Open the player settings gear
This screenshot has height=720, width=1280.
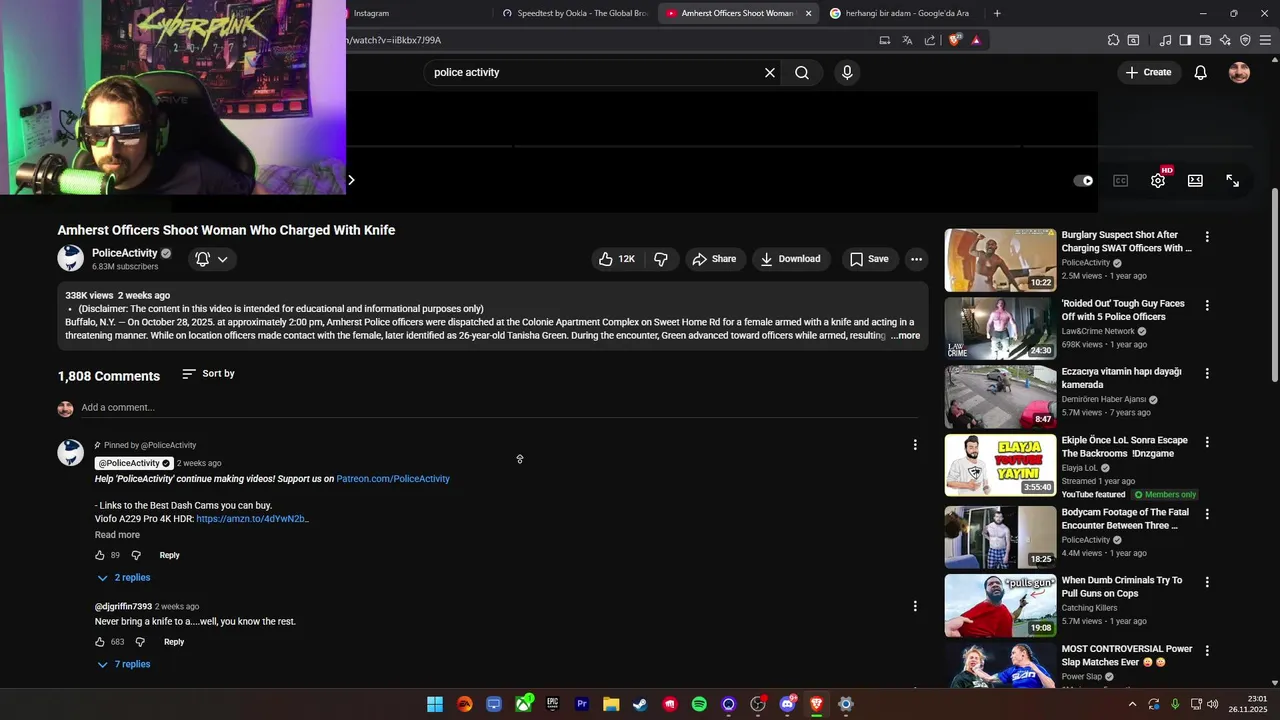[1158, 181]
